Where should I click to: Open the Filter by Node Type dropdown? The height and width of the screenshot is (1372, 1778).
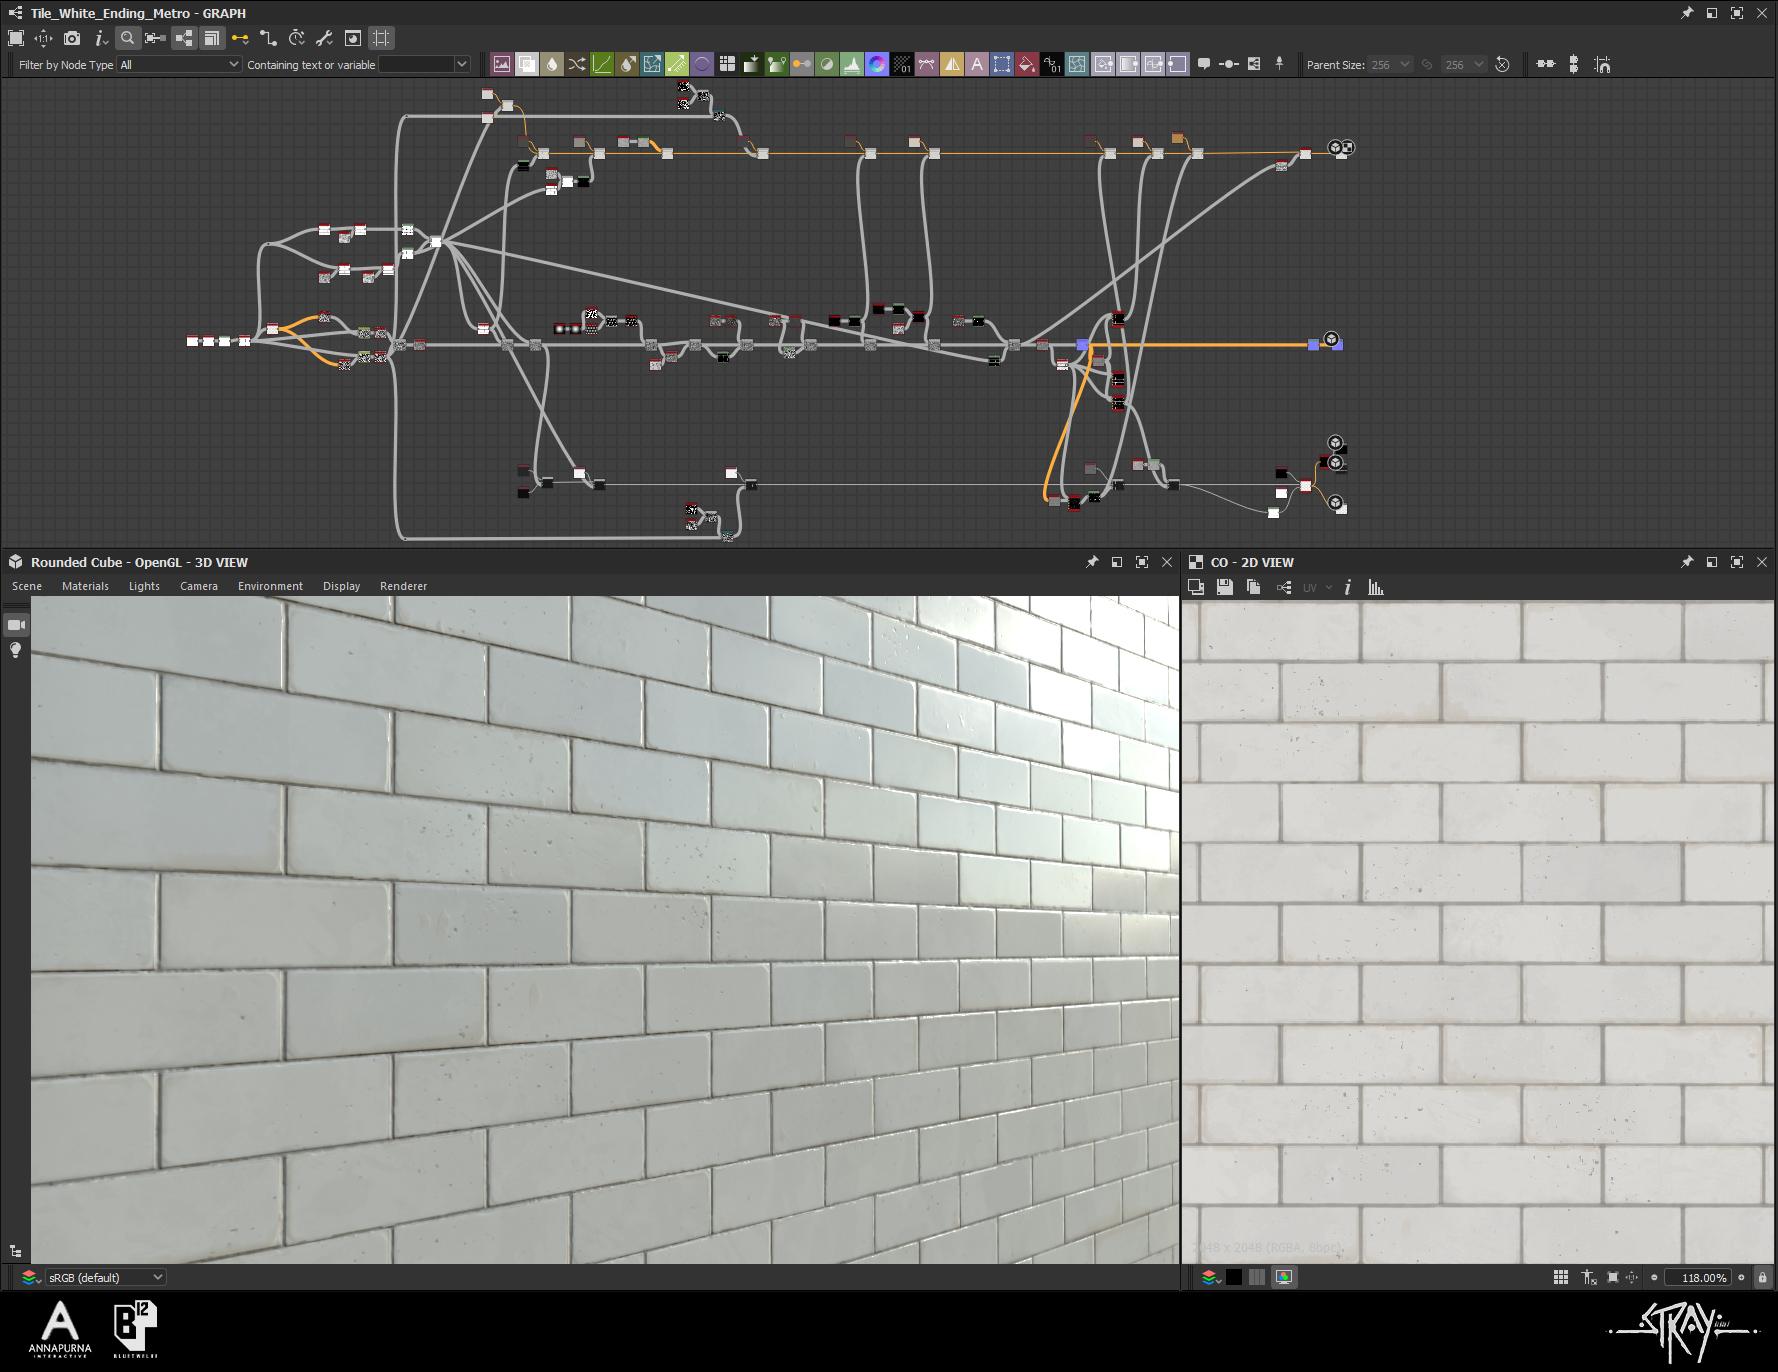(x=179, y=64)
